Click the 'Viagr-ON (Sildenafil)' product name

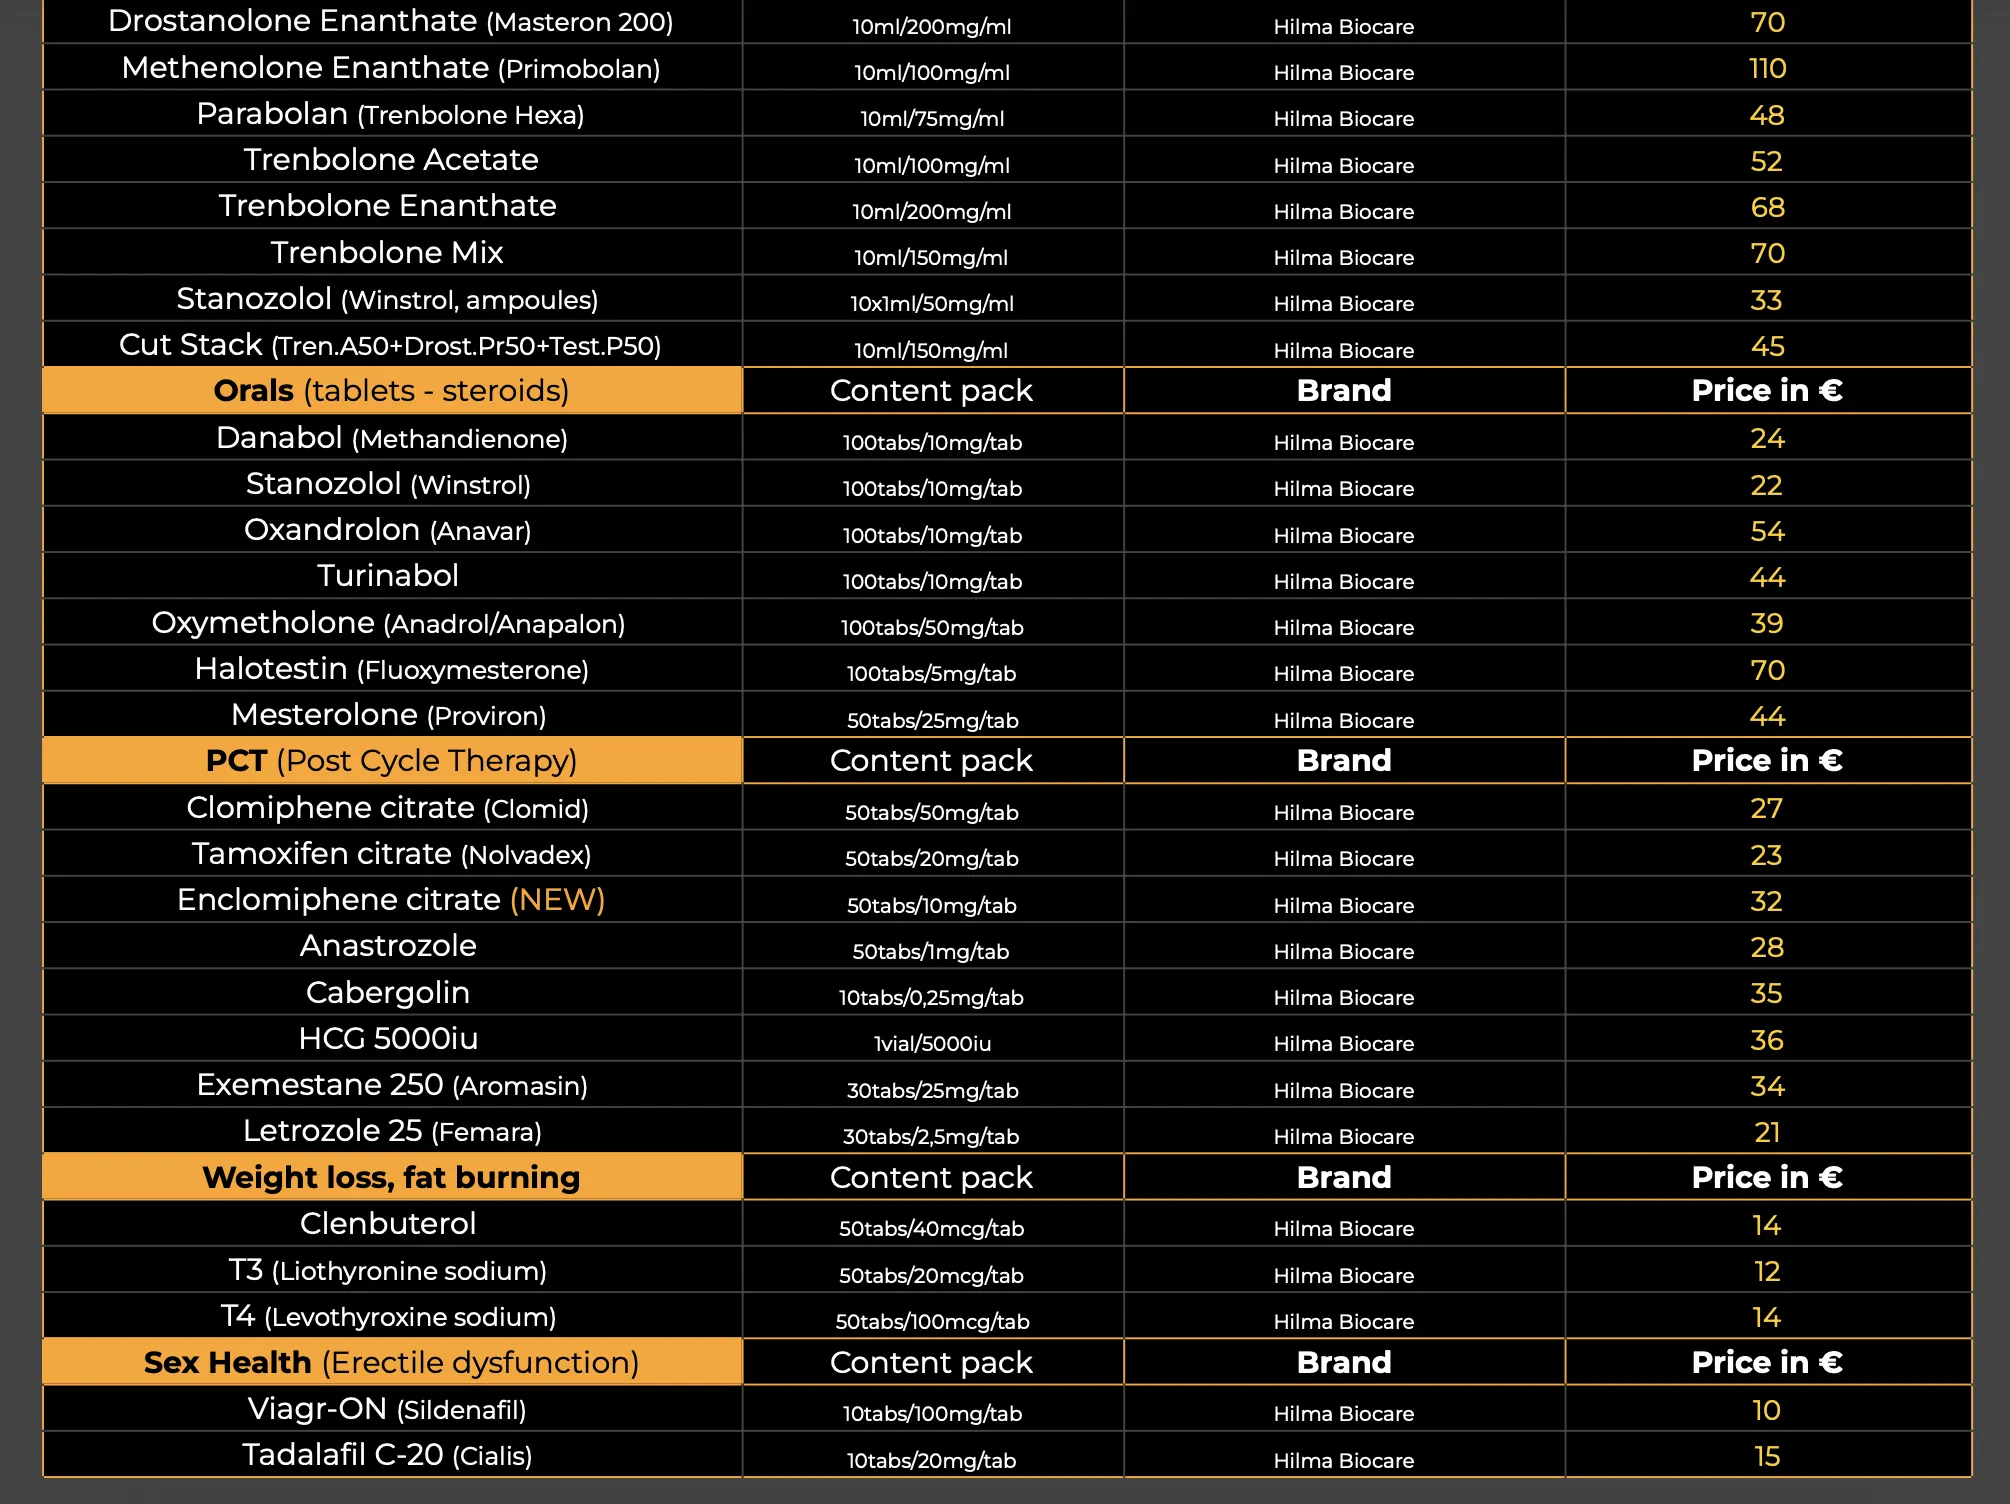[387, 1409]
